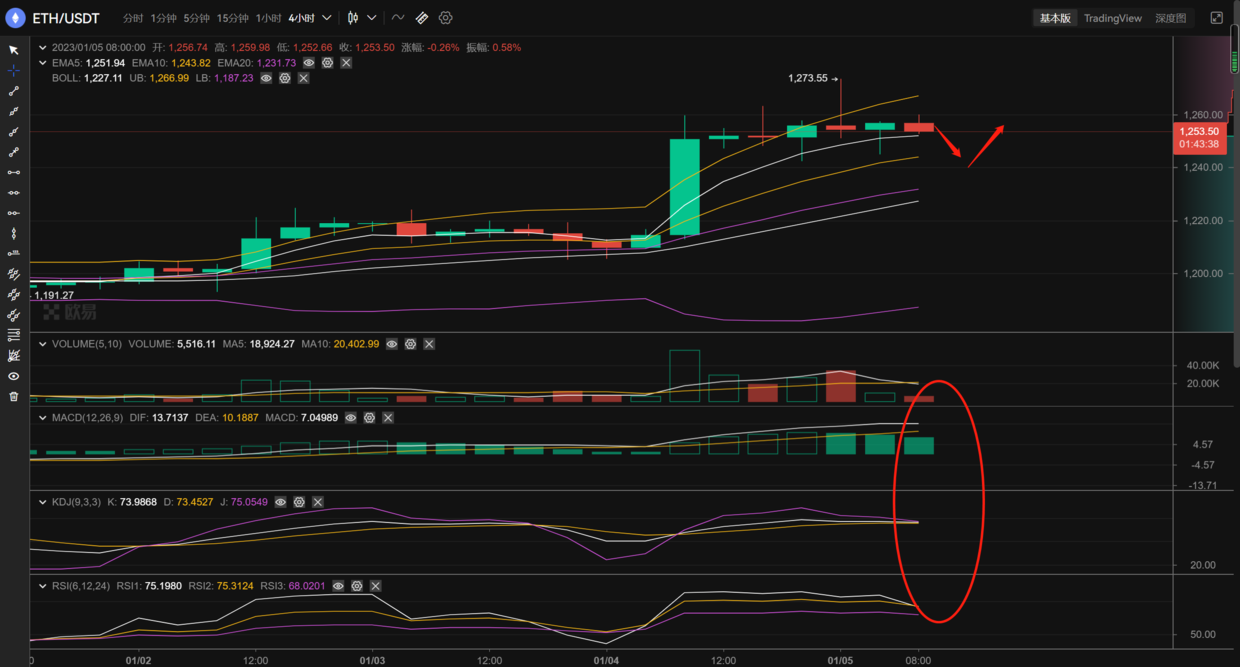Switch to the 1分钟 timeframe
Image resolution: width=1240 pixels, height=667 pixels.
pos(164,19)
